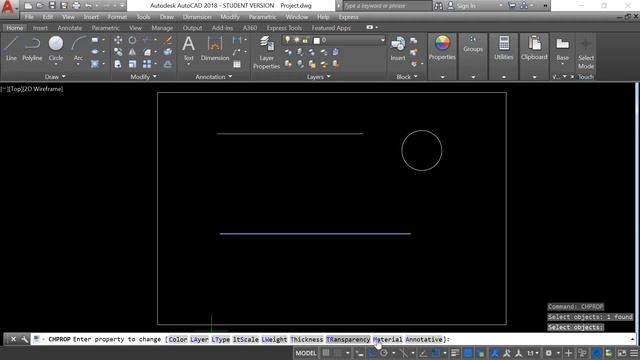This screenshot has width=640, height=360.
Task: Choose the Annotative option in command line
Action: [x=424, y=339]
